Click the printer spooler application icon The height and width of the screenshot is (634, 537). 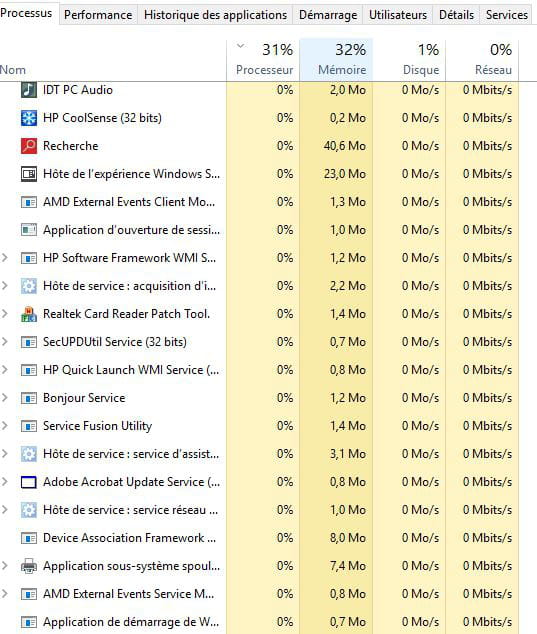[29, 566]
